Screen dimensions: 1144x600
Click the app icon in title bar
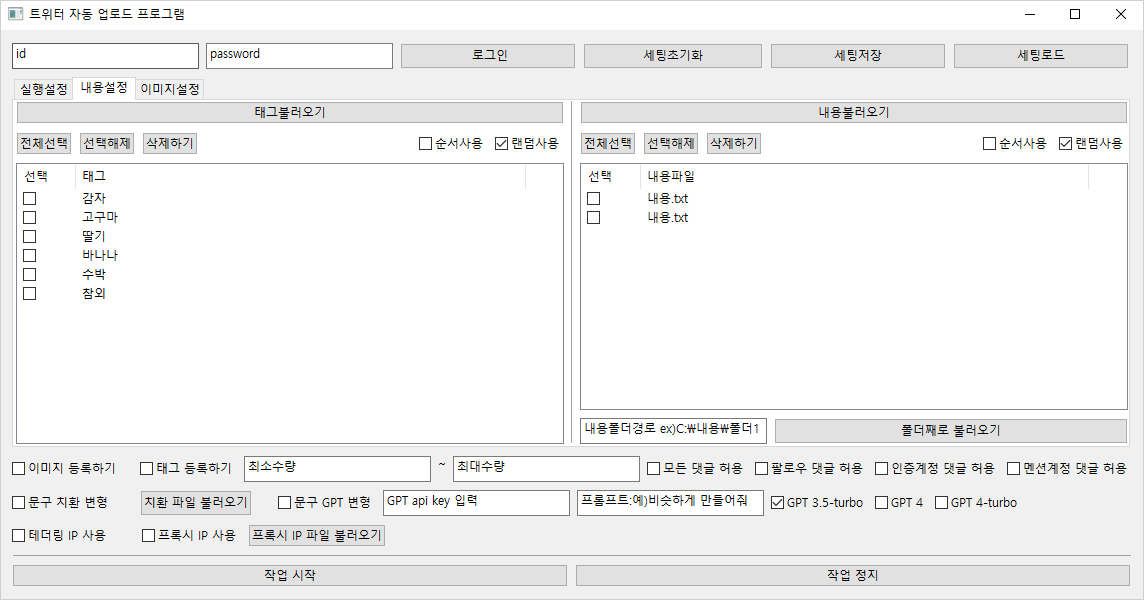(x=15, y=14)
